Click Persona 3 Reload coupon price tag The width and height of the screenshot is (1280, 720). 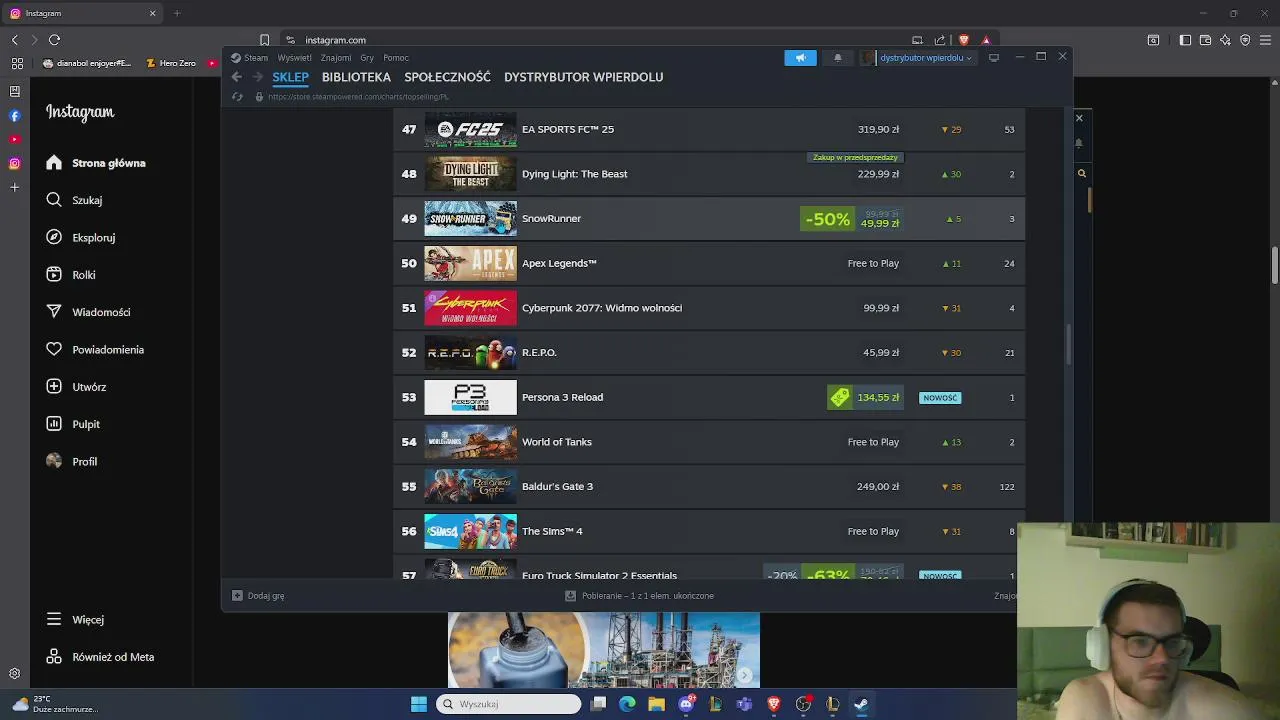866,397
